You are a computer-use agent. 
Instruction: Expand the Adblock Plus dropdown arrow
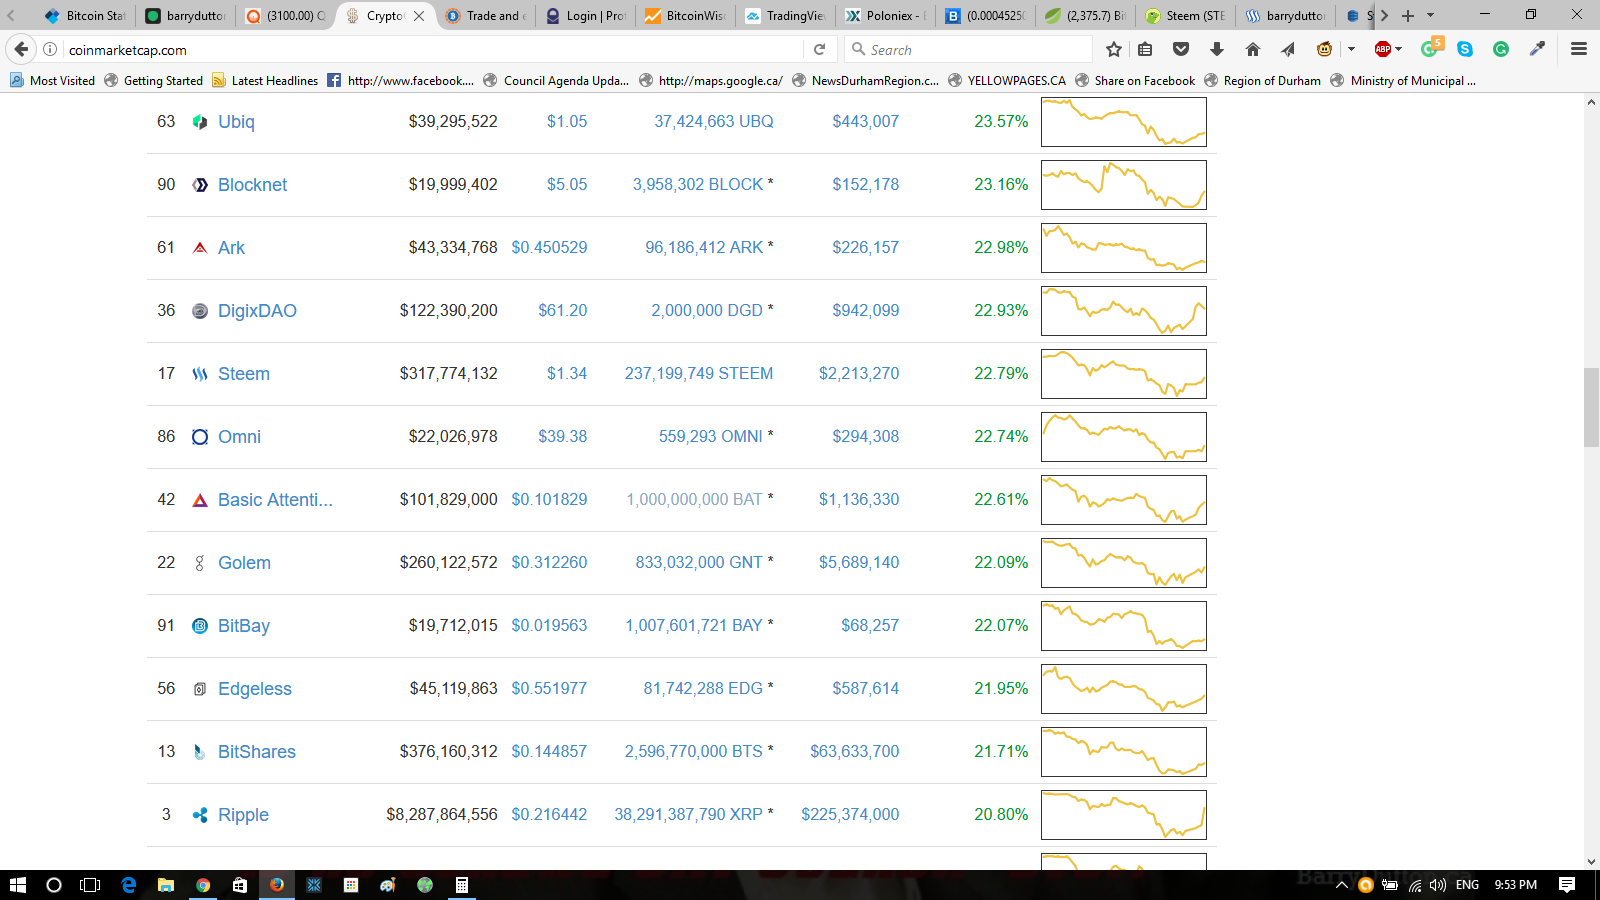[1399, 49]
